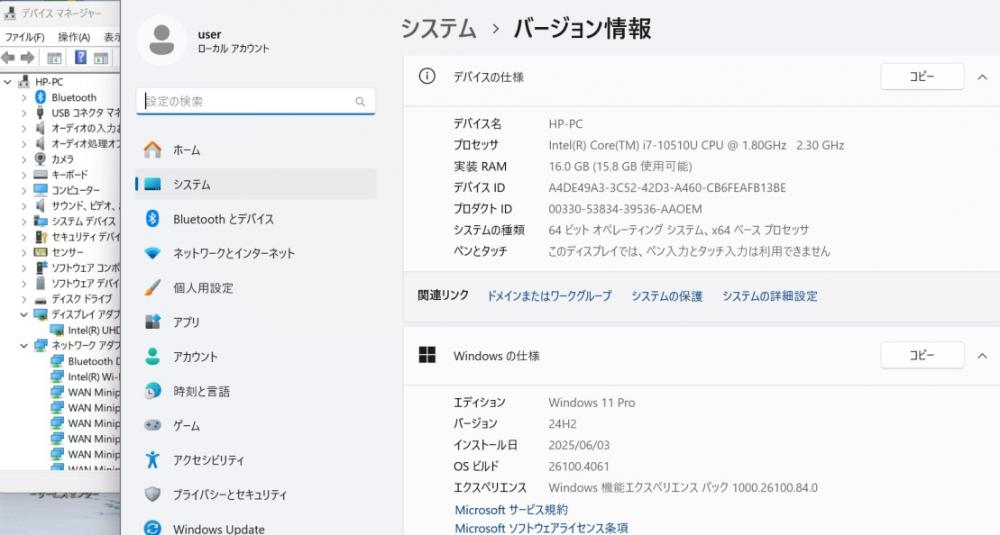Screen dimensions: 1000x535
Task: Select Intel(R) UHD display adapter in Device Manager
Action: [x=93, y=330]
